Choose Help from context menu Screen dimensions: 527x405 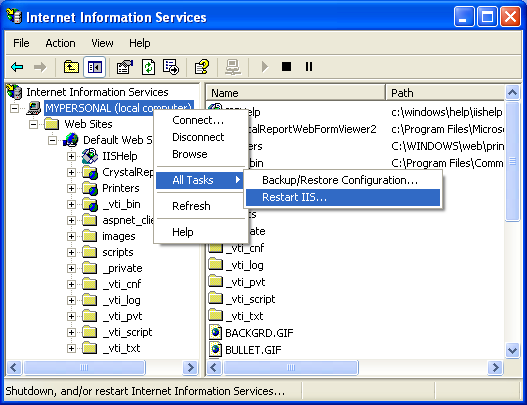point(200,232)
